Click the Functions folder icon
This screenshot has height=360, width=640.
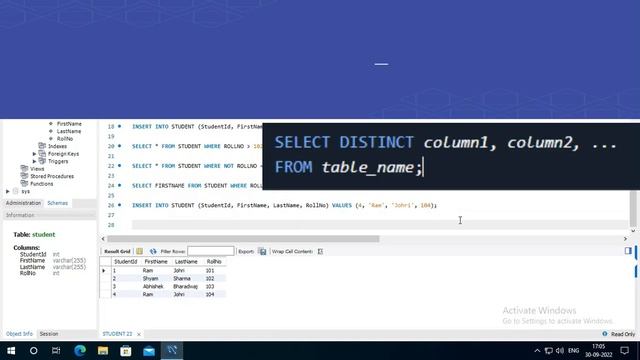(24, 183)
